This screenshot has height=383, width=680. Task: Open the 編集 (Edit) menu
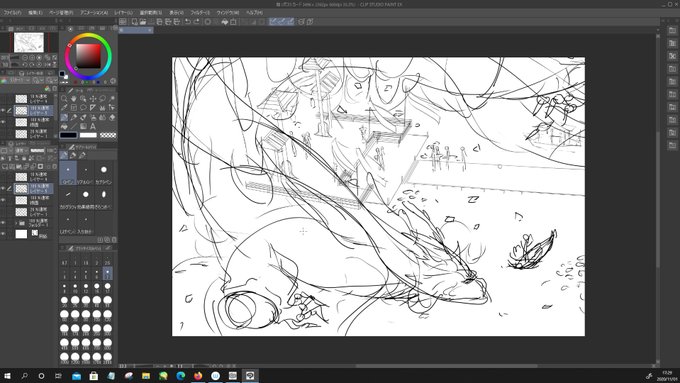(x=36, y=13)
